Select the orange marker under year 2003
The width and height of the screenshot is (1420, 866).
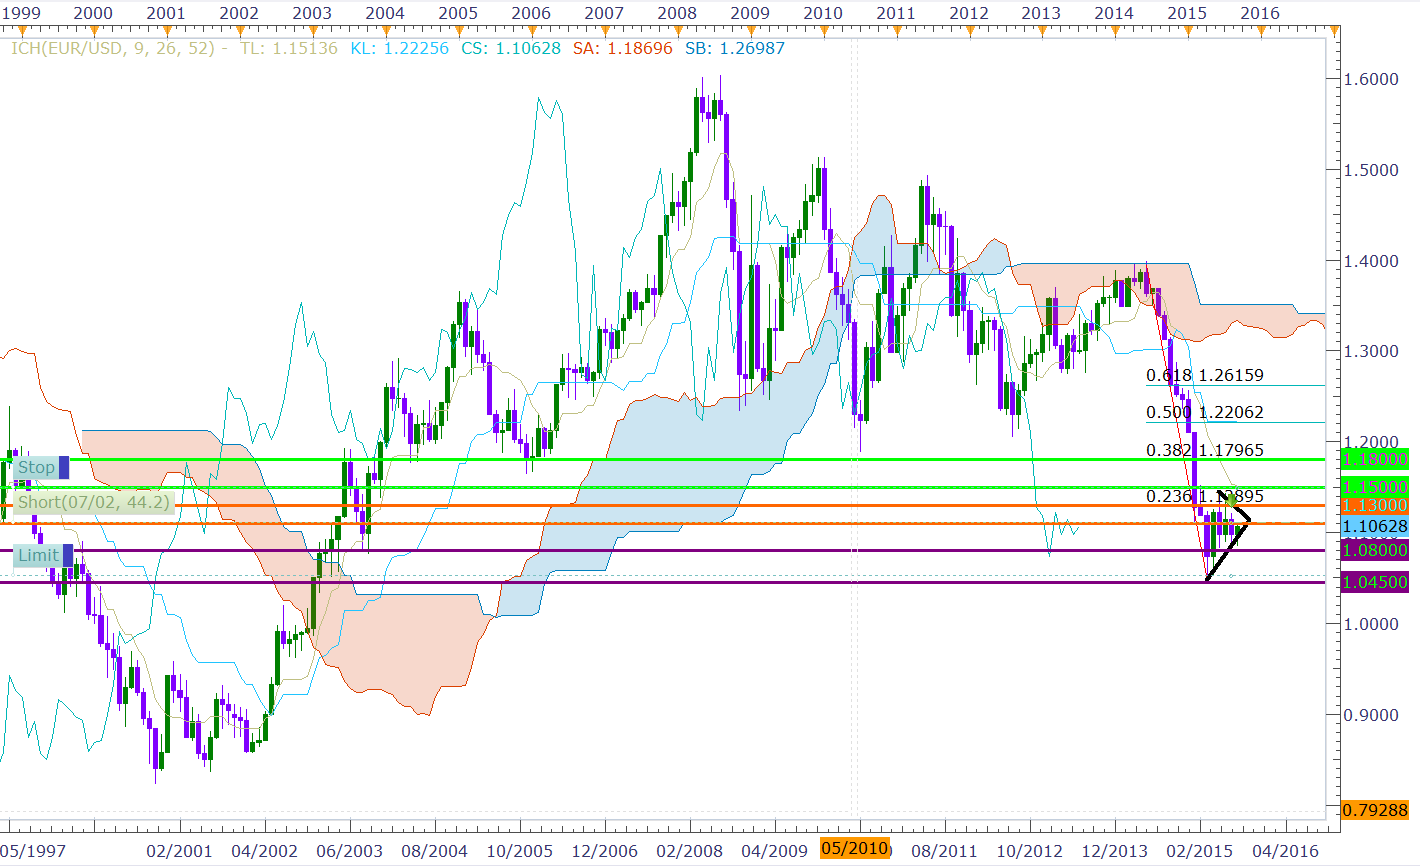313,32
